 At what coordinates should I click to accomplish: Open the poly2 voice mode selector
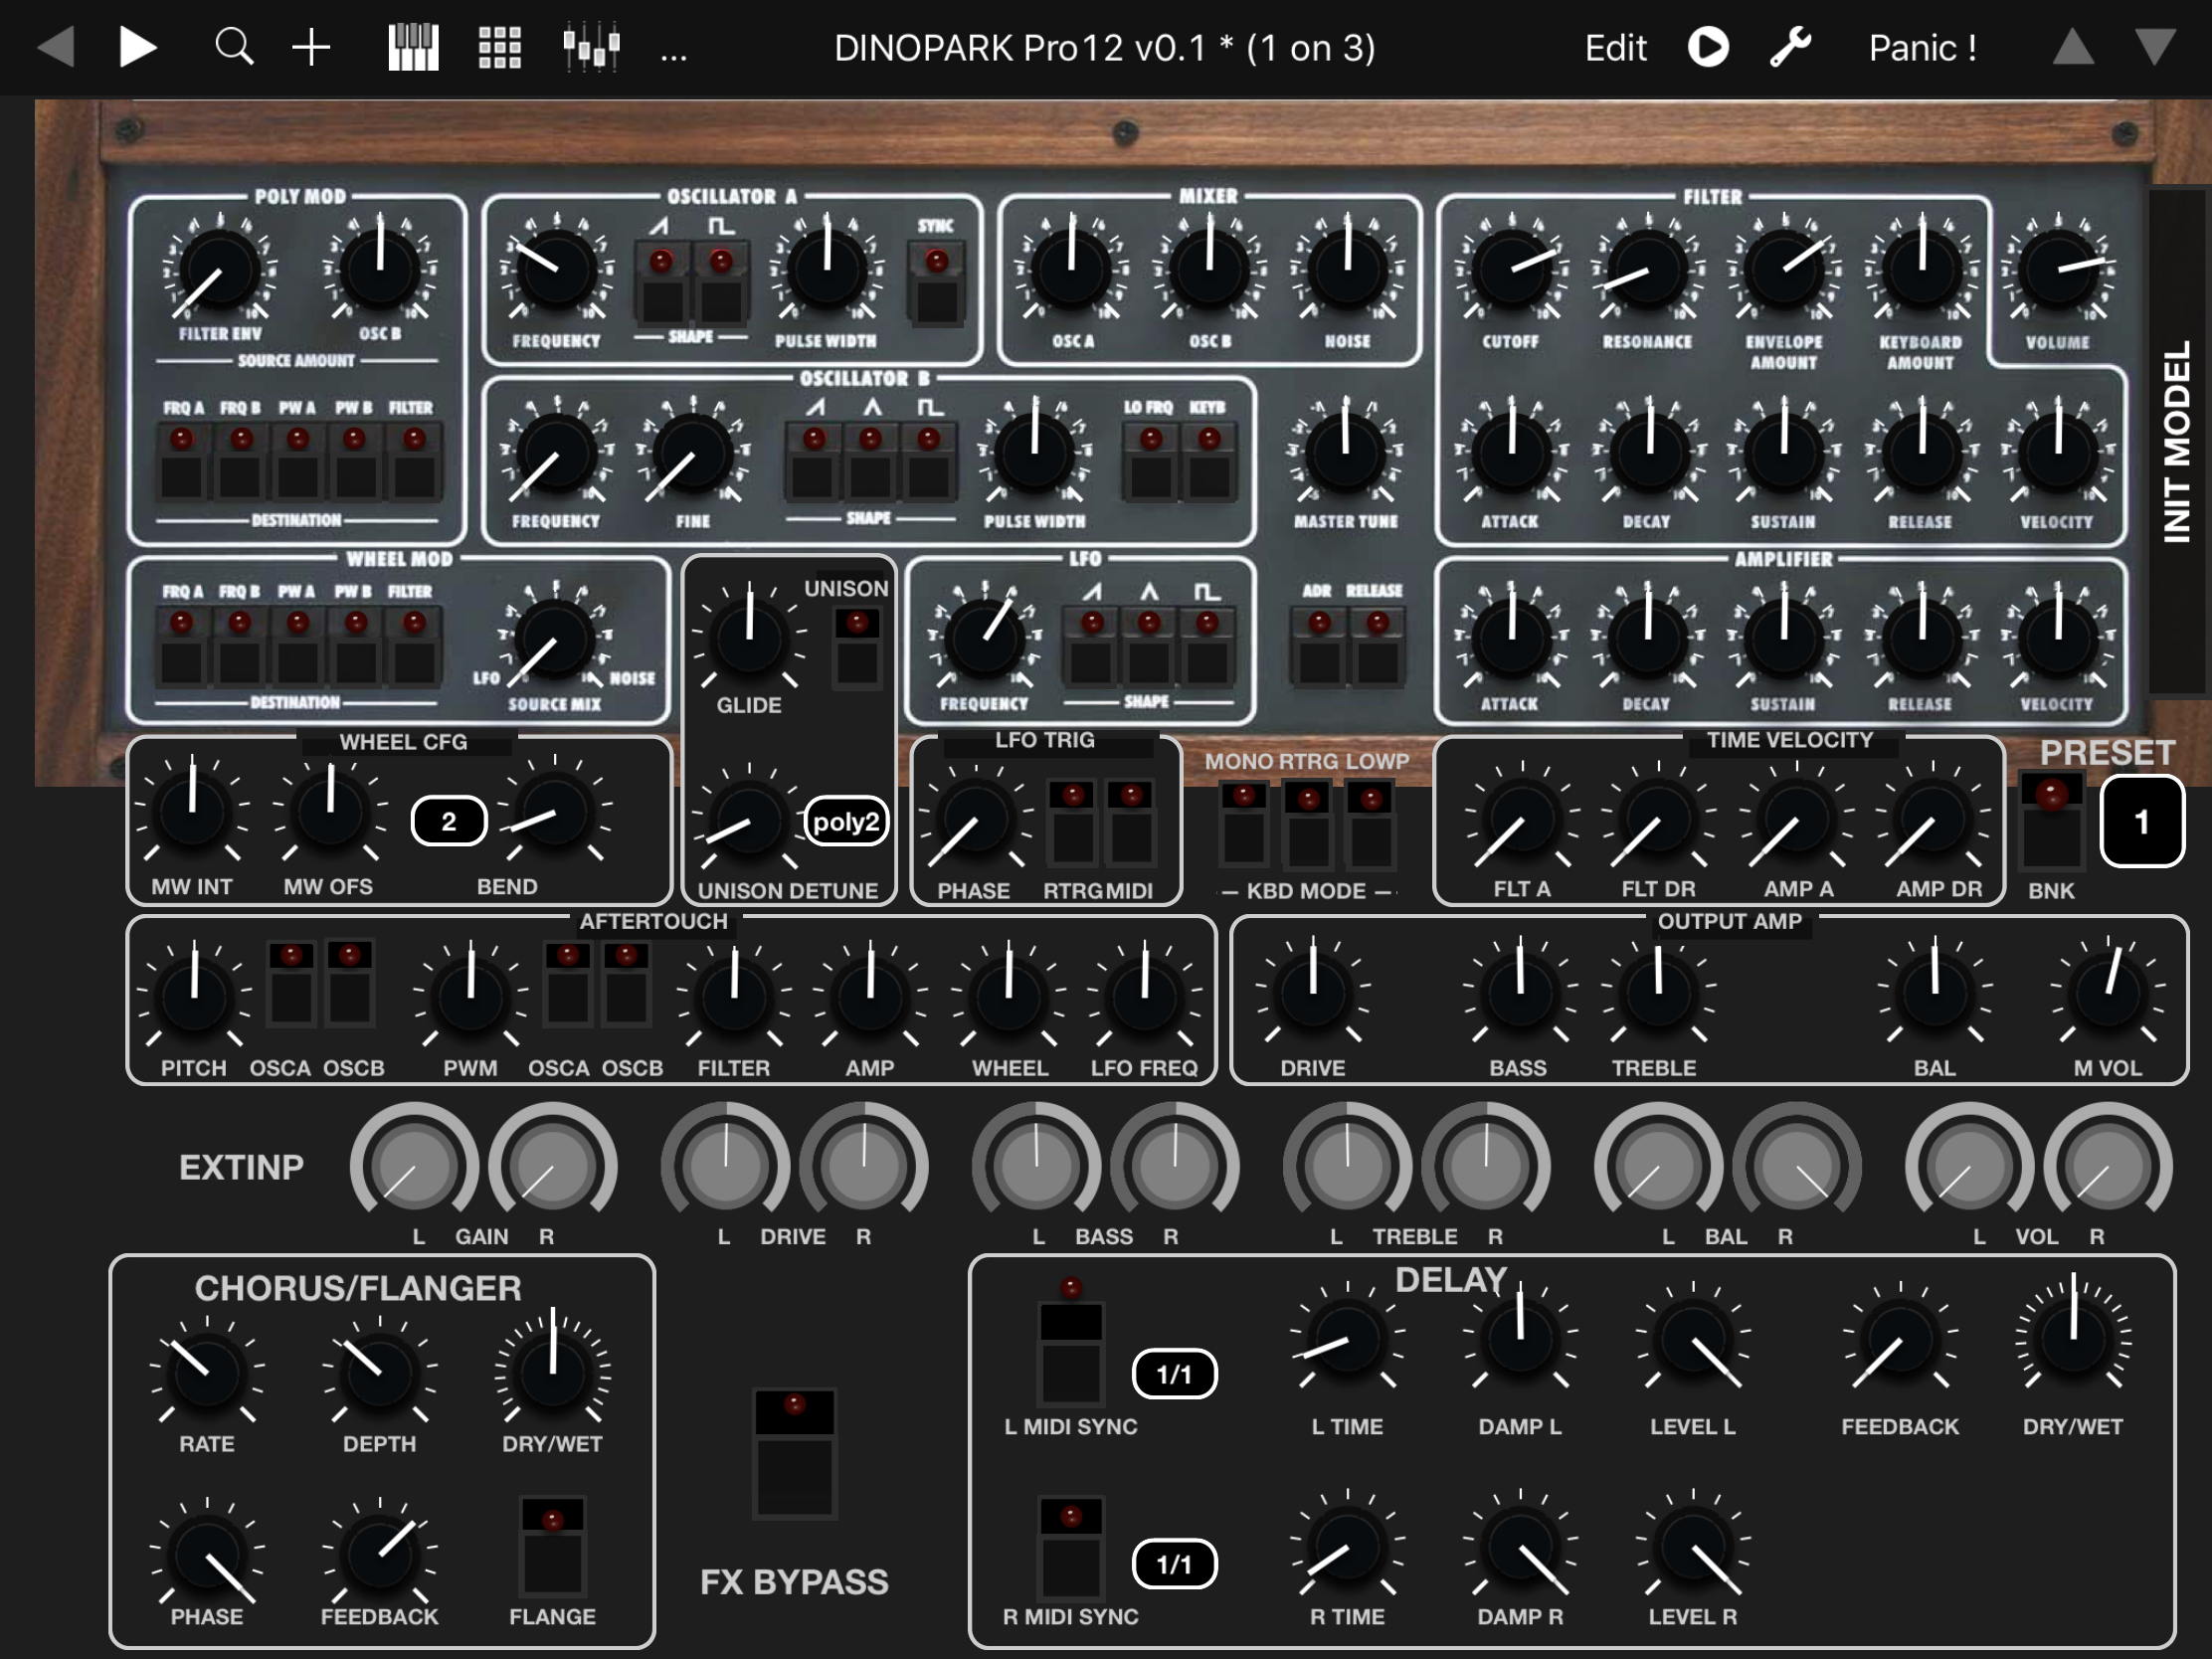click(x=846, y=822)
